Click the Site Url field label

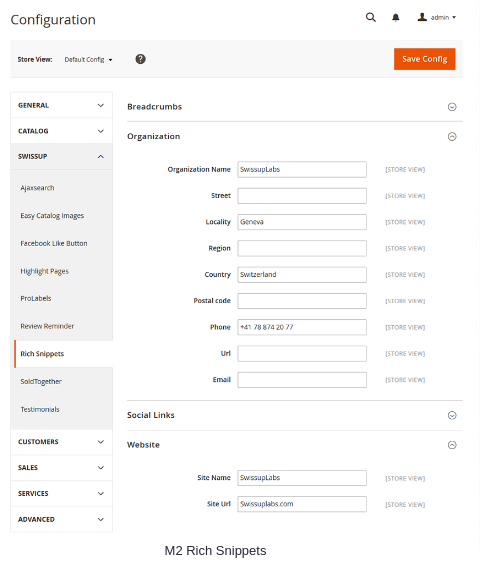point(219,504)
